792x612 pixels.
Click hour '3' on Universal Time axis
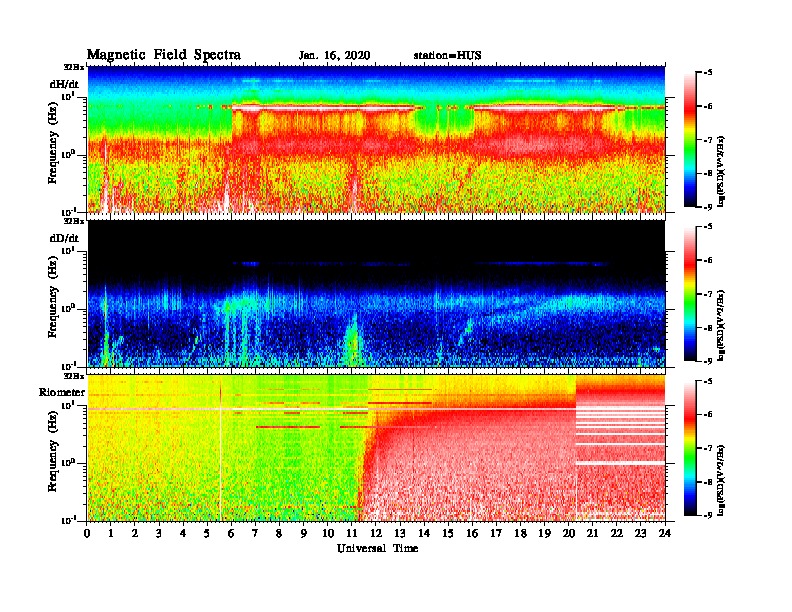pos(159,533)
